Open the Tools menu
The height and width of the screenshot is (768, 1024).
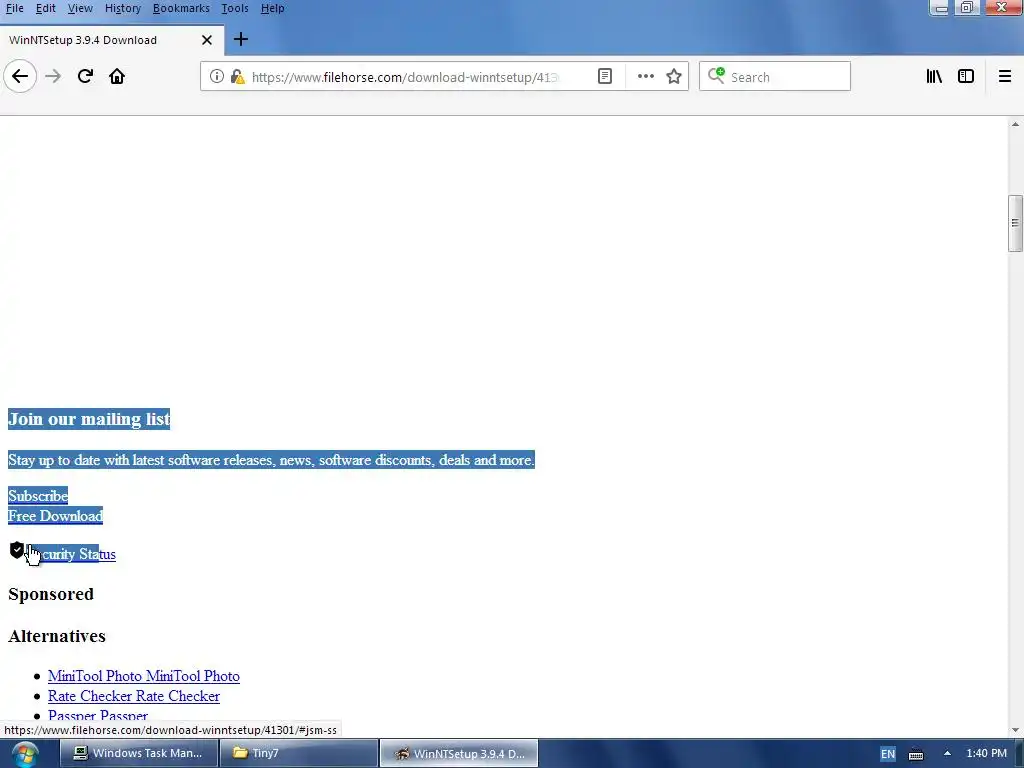point(234,8)
